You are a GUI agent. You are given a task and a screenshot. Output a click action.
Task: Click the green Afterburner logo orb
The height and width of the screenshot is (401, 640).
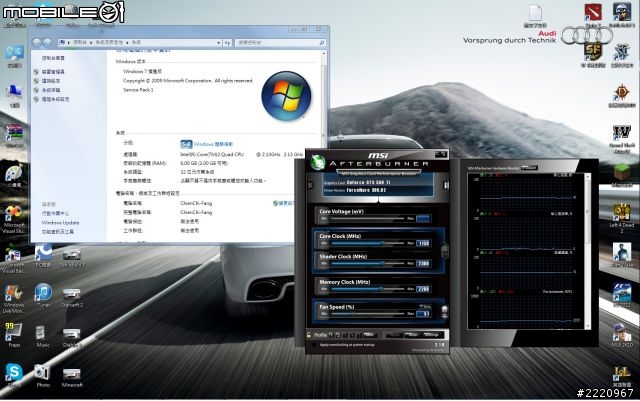(318, 163)
